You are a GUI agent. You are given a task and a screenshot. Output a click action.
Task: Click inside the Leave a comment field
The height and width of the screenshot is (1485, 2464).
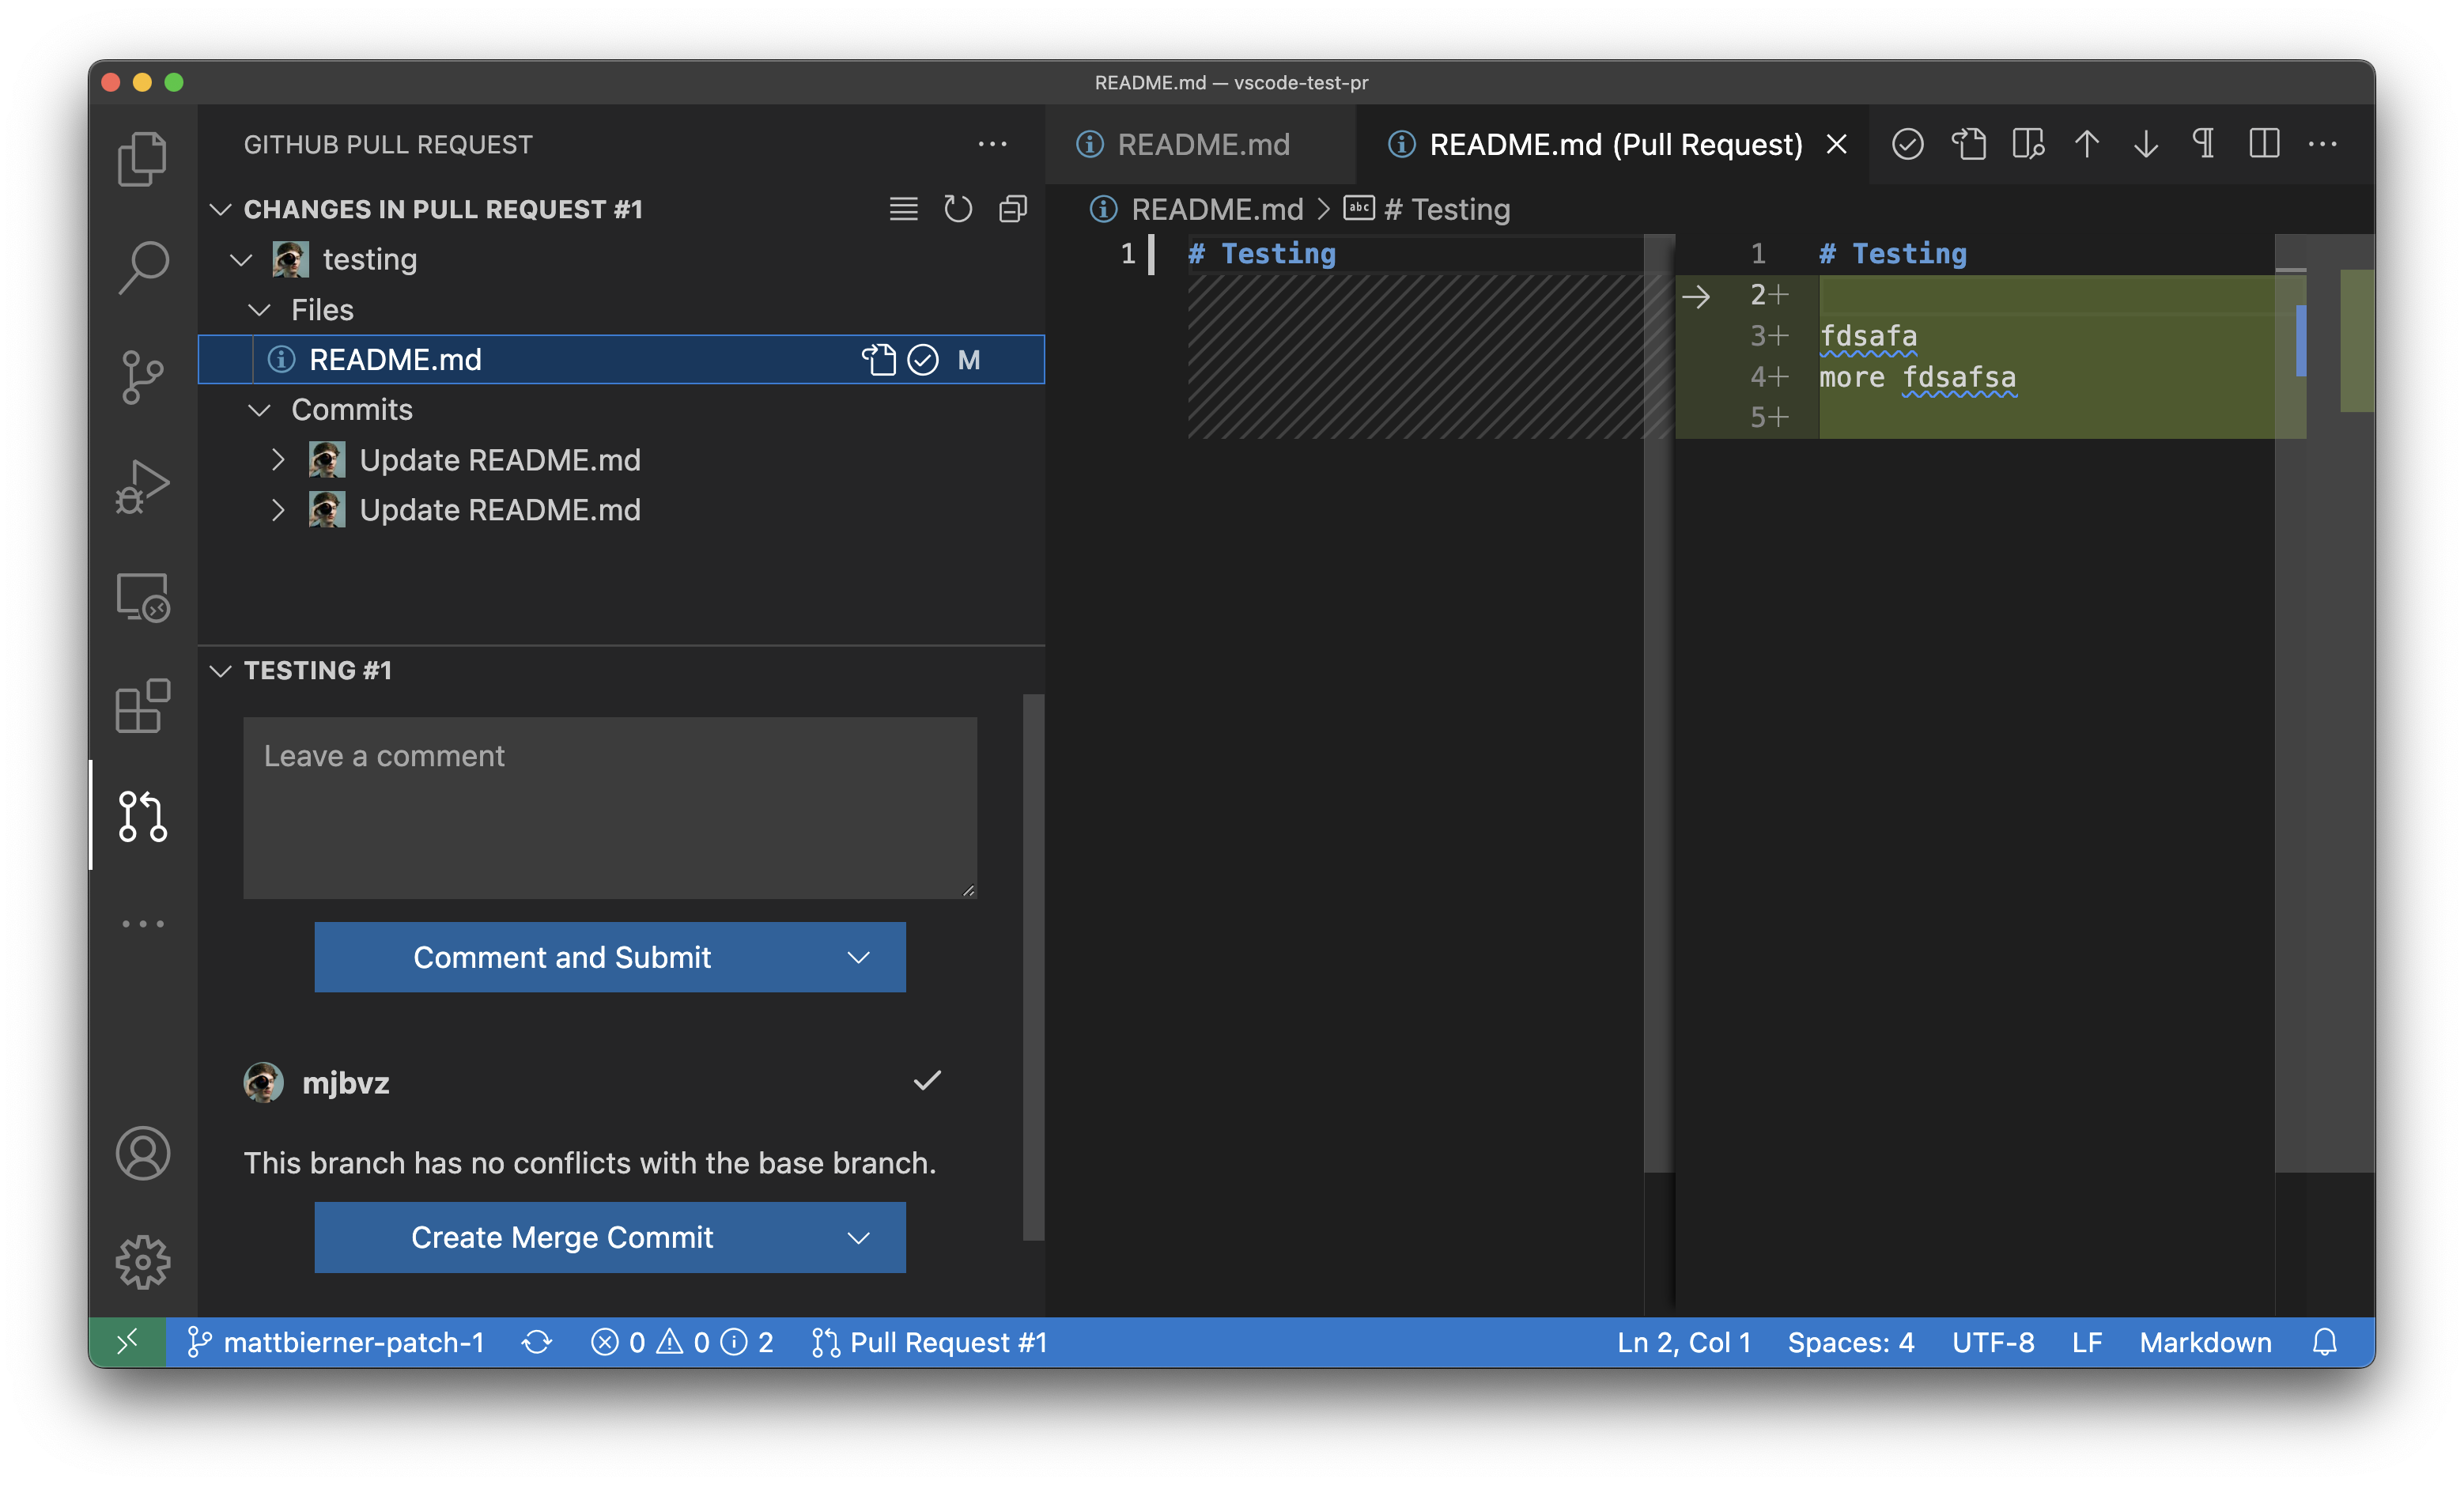coord(609,808)
